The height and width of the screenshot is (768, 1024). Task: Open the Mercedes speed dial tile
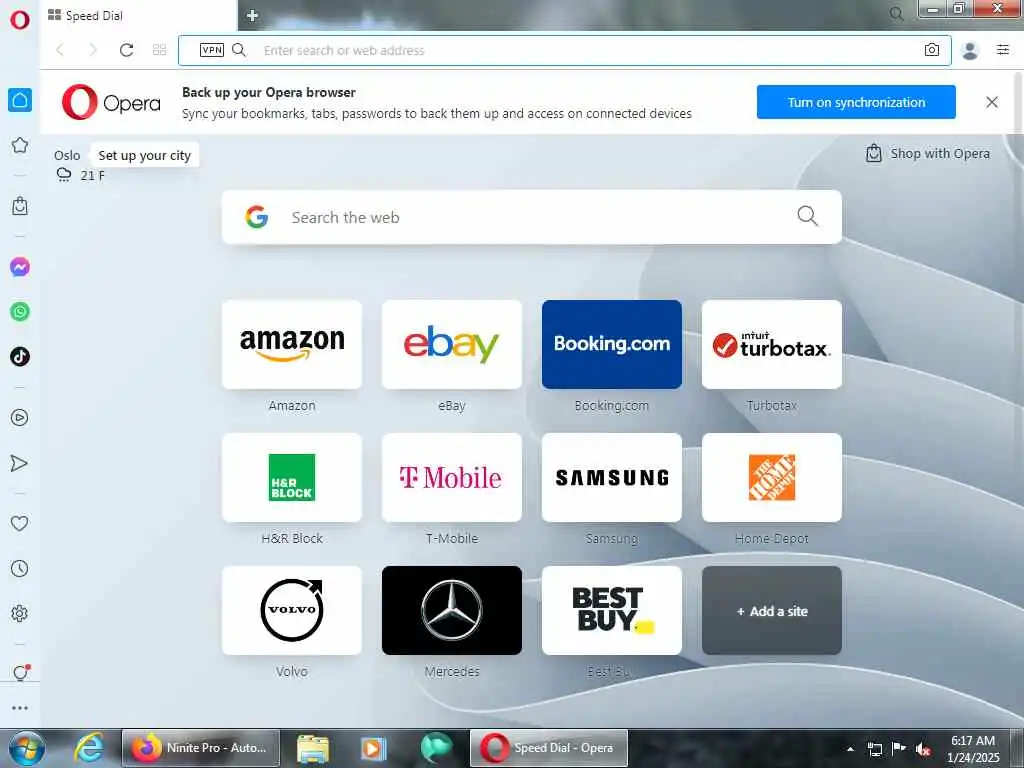tap(452, 611)
